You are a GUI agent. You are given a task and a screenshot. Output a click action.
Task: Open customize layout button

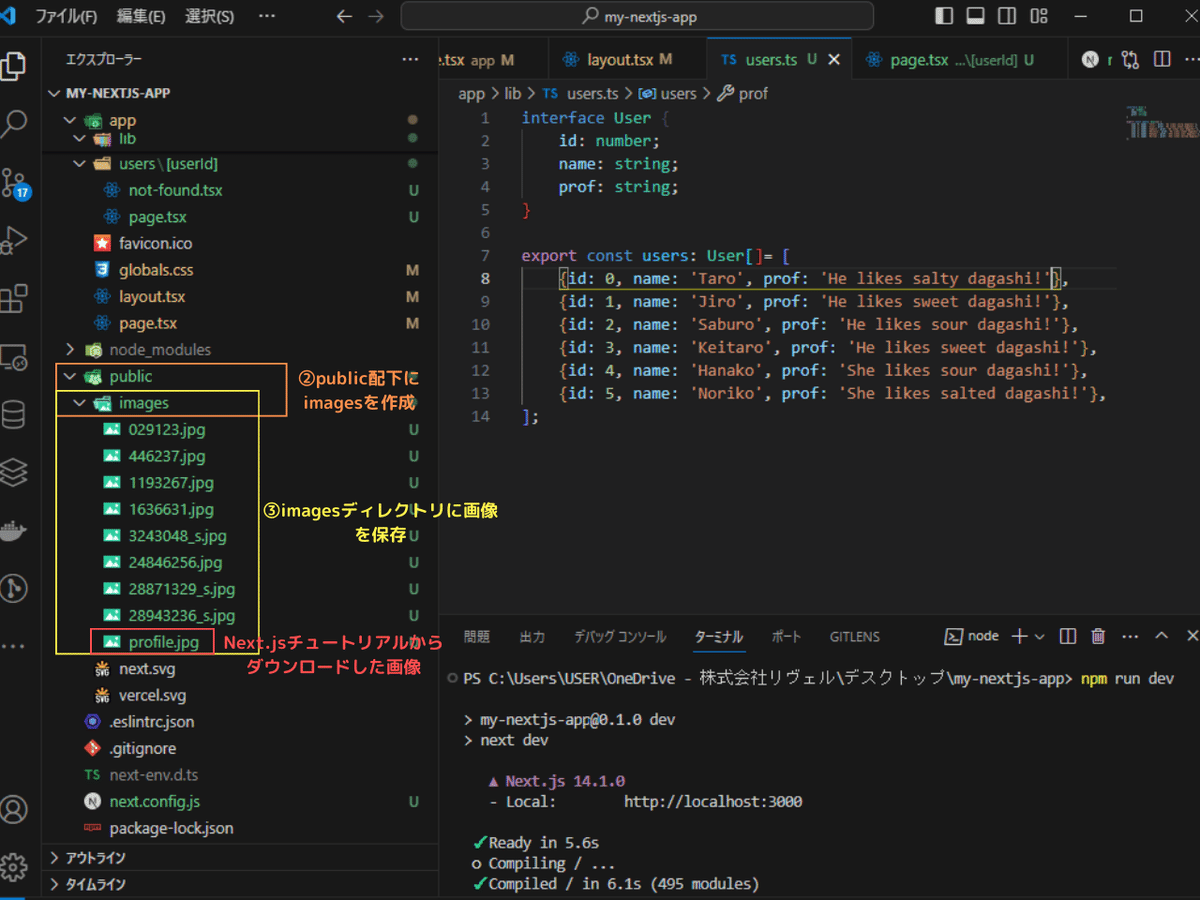click(1040, 16)
